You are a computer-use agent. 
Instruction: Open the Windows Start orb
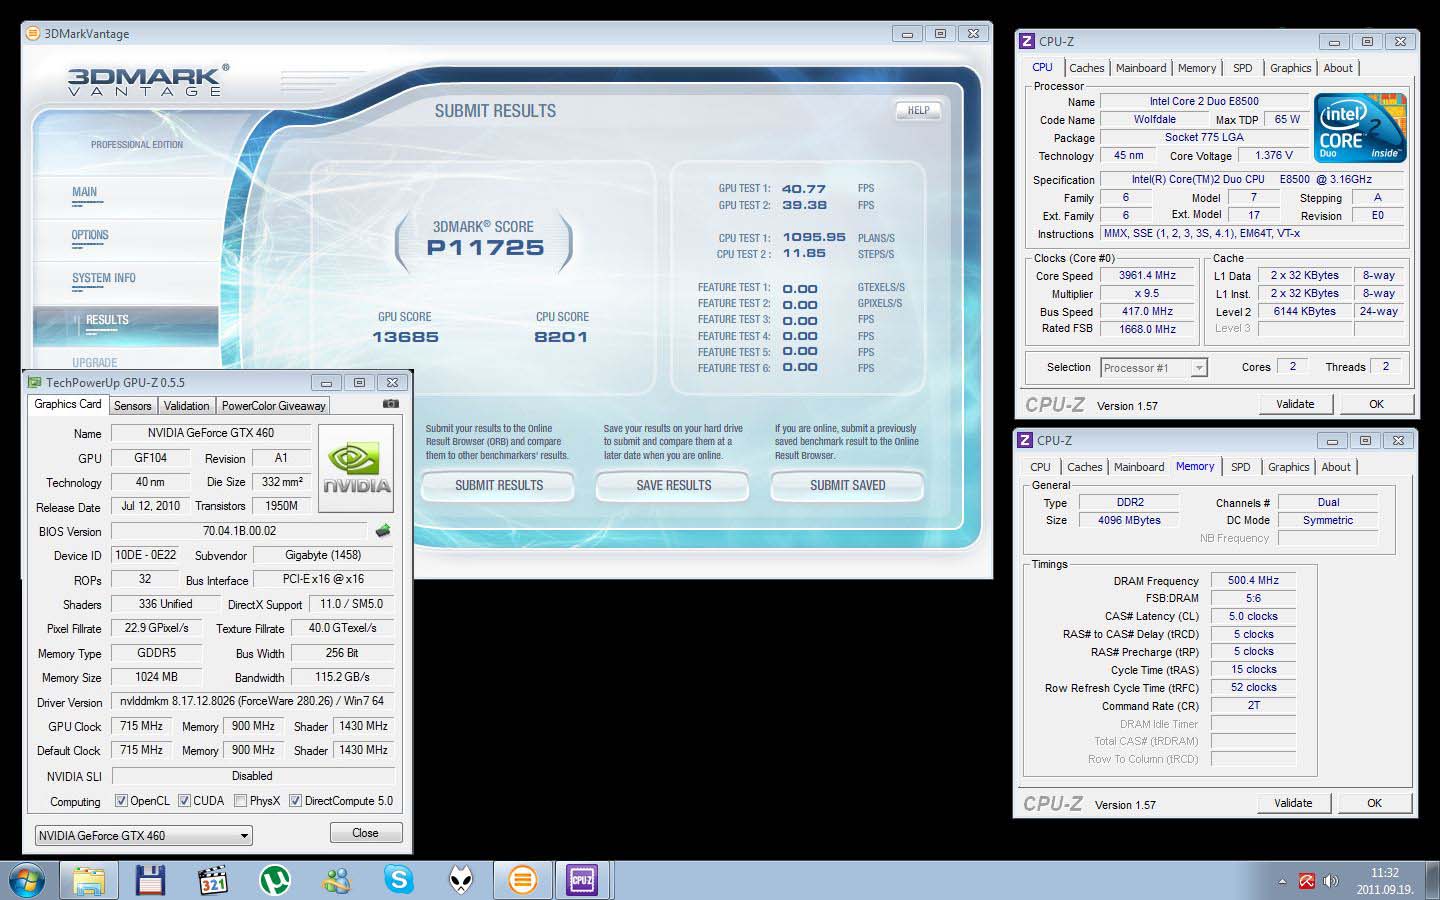(27, 880)
